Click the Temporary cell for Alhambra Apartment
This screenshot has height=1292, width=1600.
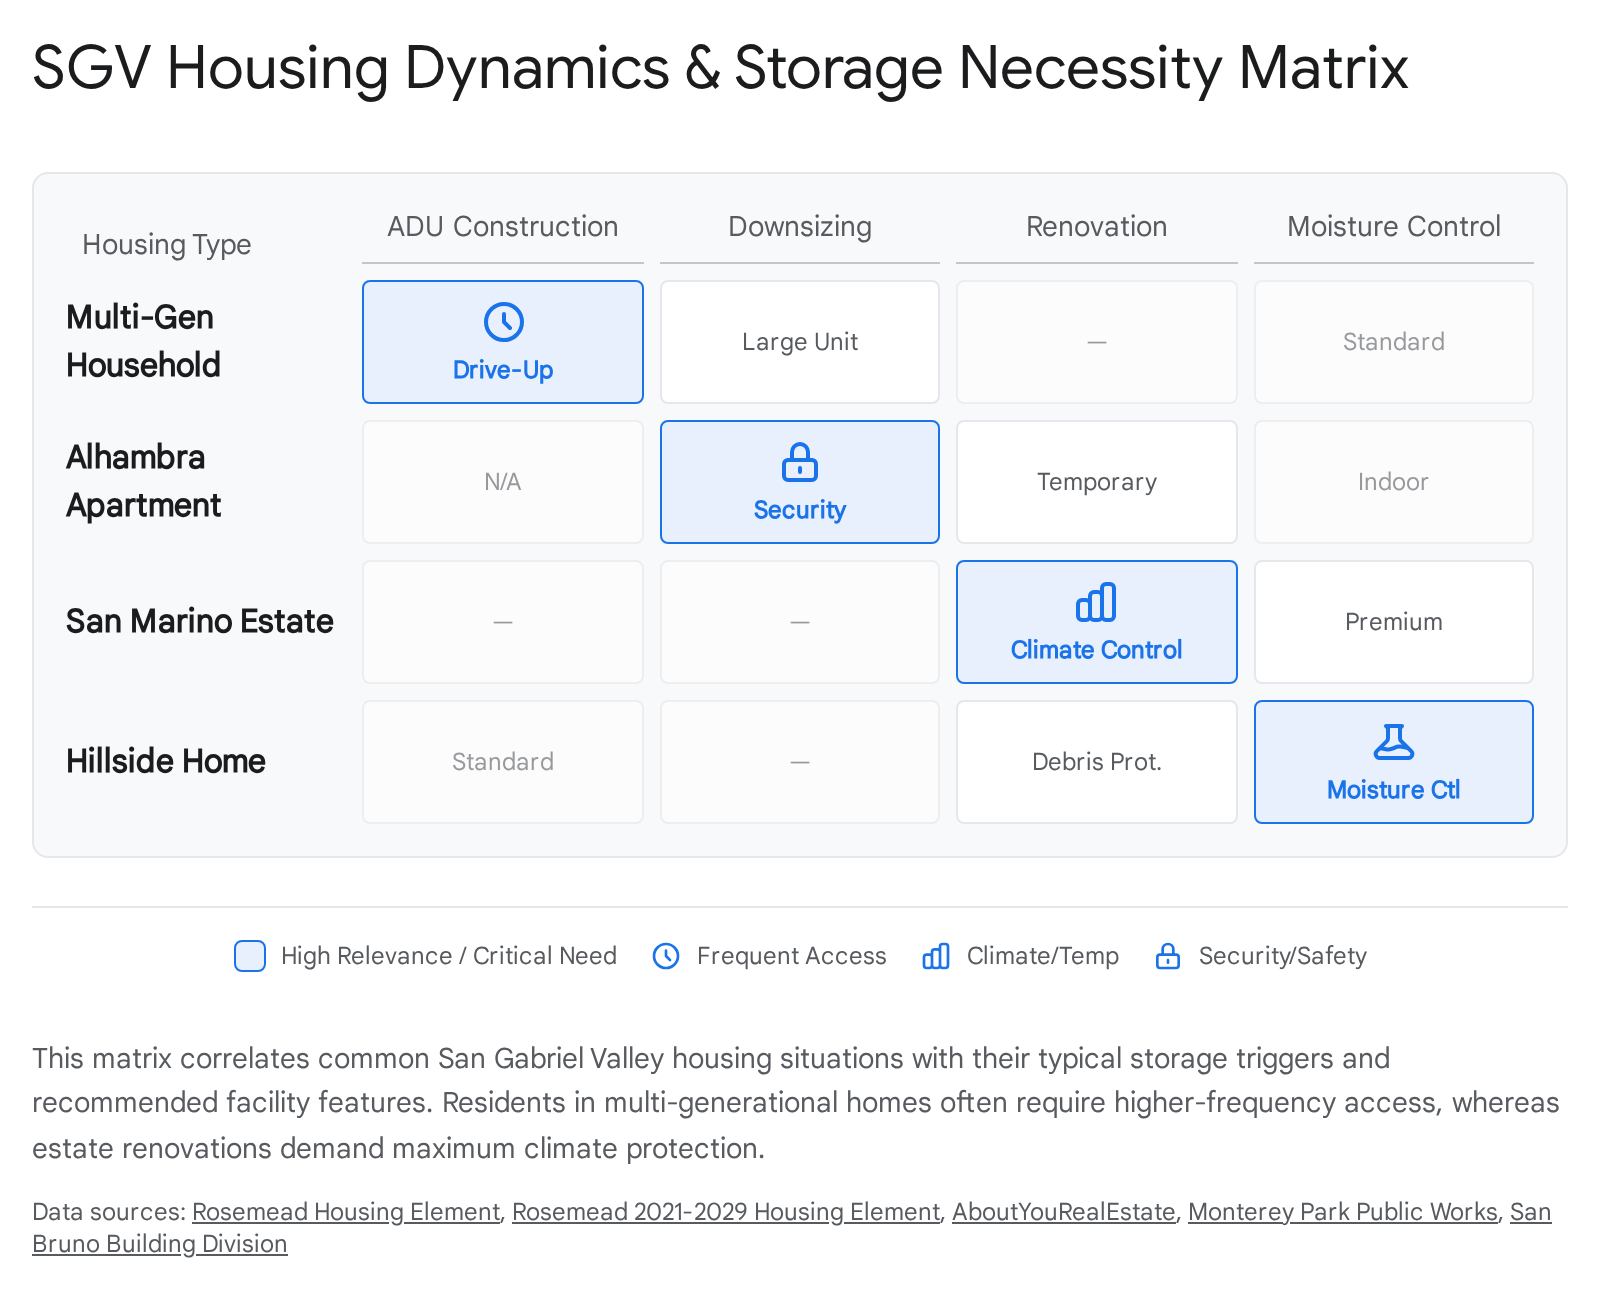coord(1096,482)
